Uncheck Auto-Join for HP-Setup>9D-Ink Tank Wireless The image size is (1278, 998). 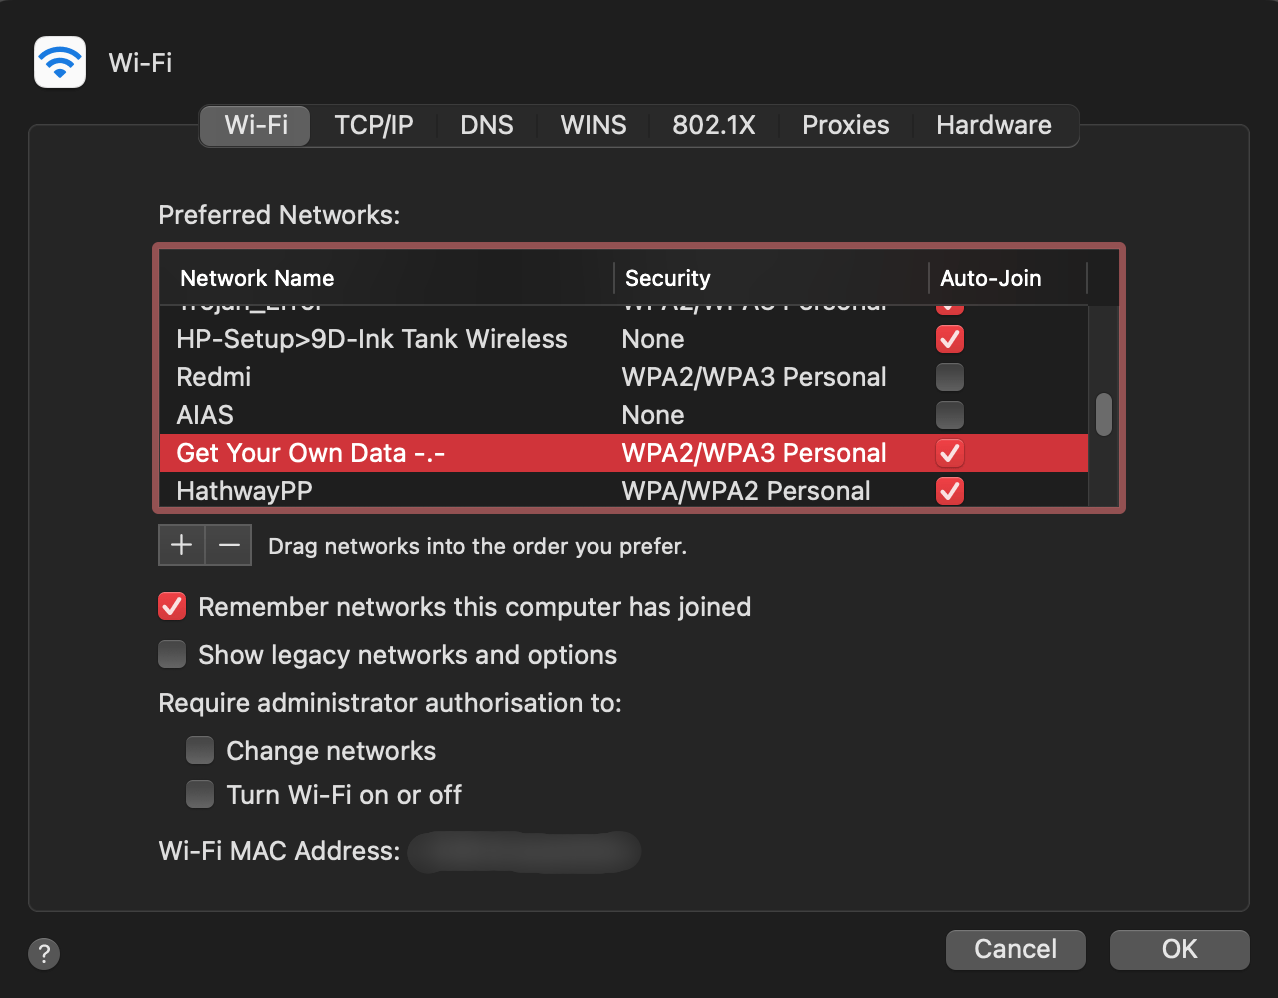point(949,339)
